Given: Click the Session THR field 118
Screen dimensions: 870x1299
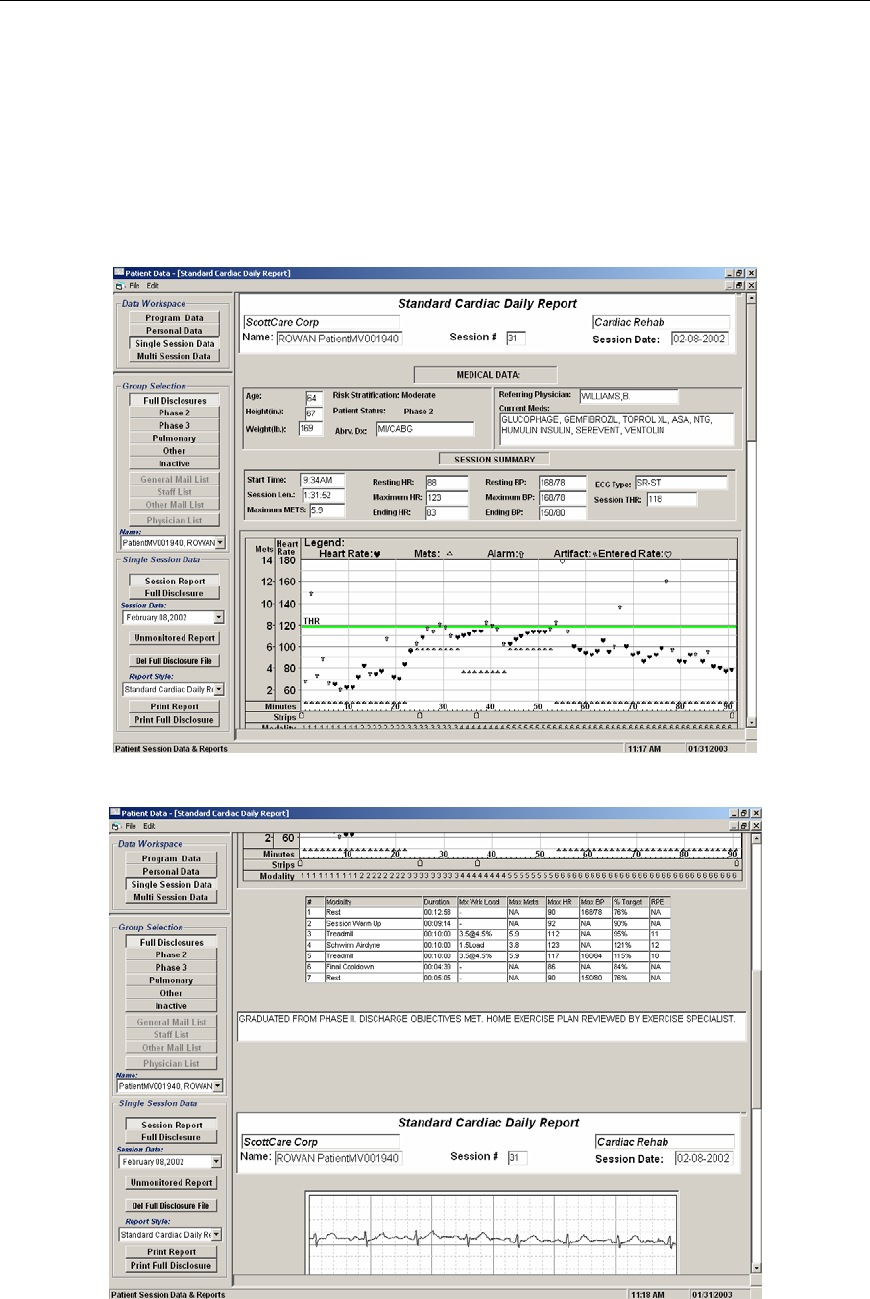Looking at the screenshot, I should click(672, 500).
